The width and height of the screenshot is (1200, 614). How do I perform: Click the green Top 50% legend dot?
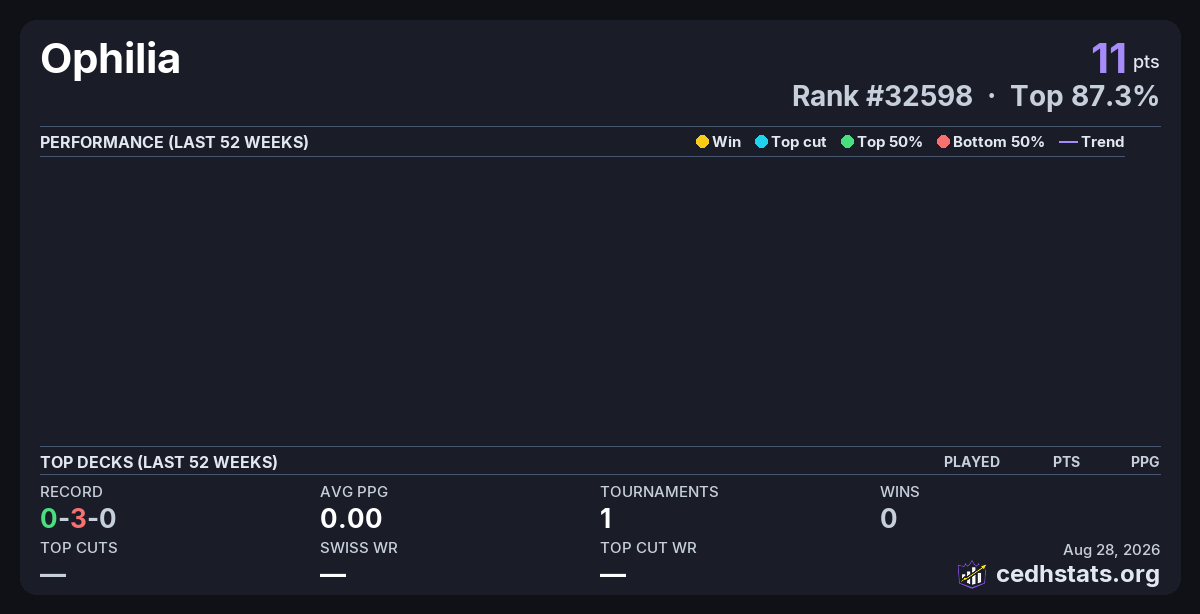point(847,142)
